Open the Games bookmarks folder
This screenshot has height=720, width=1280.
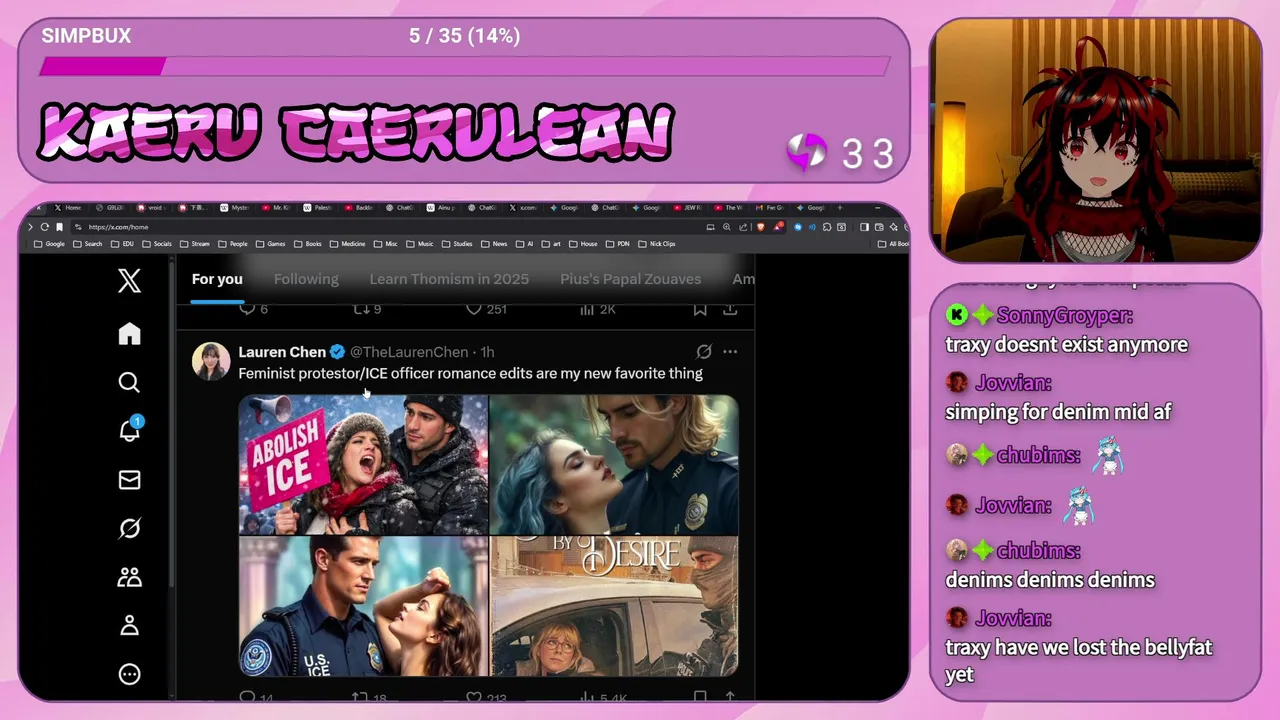[x=271, y=244]
